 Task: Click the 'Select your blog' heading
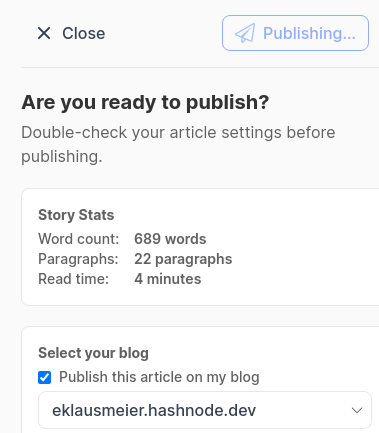(x=93, y=353)
